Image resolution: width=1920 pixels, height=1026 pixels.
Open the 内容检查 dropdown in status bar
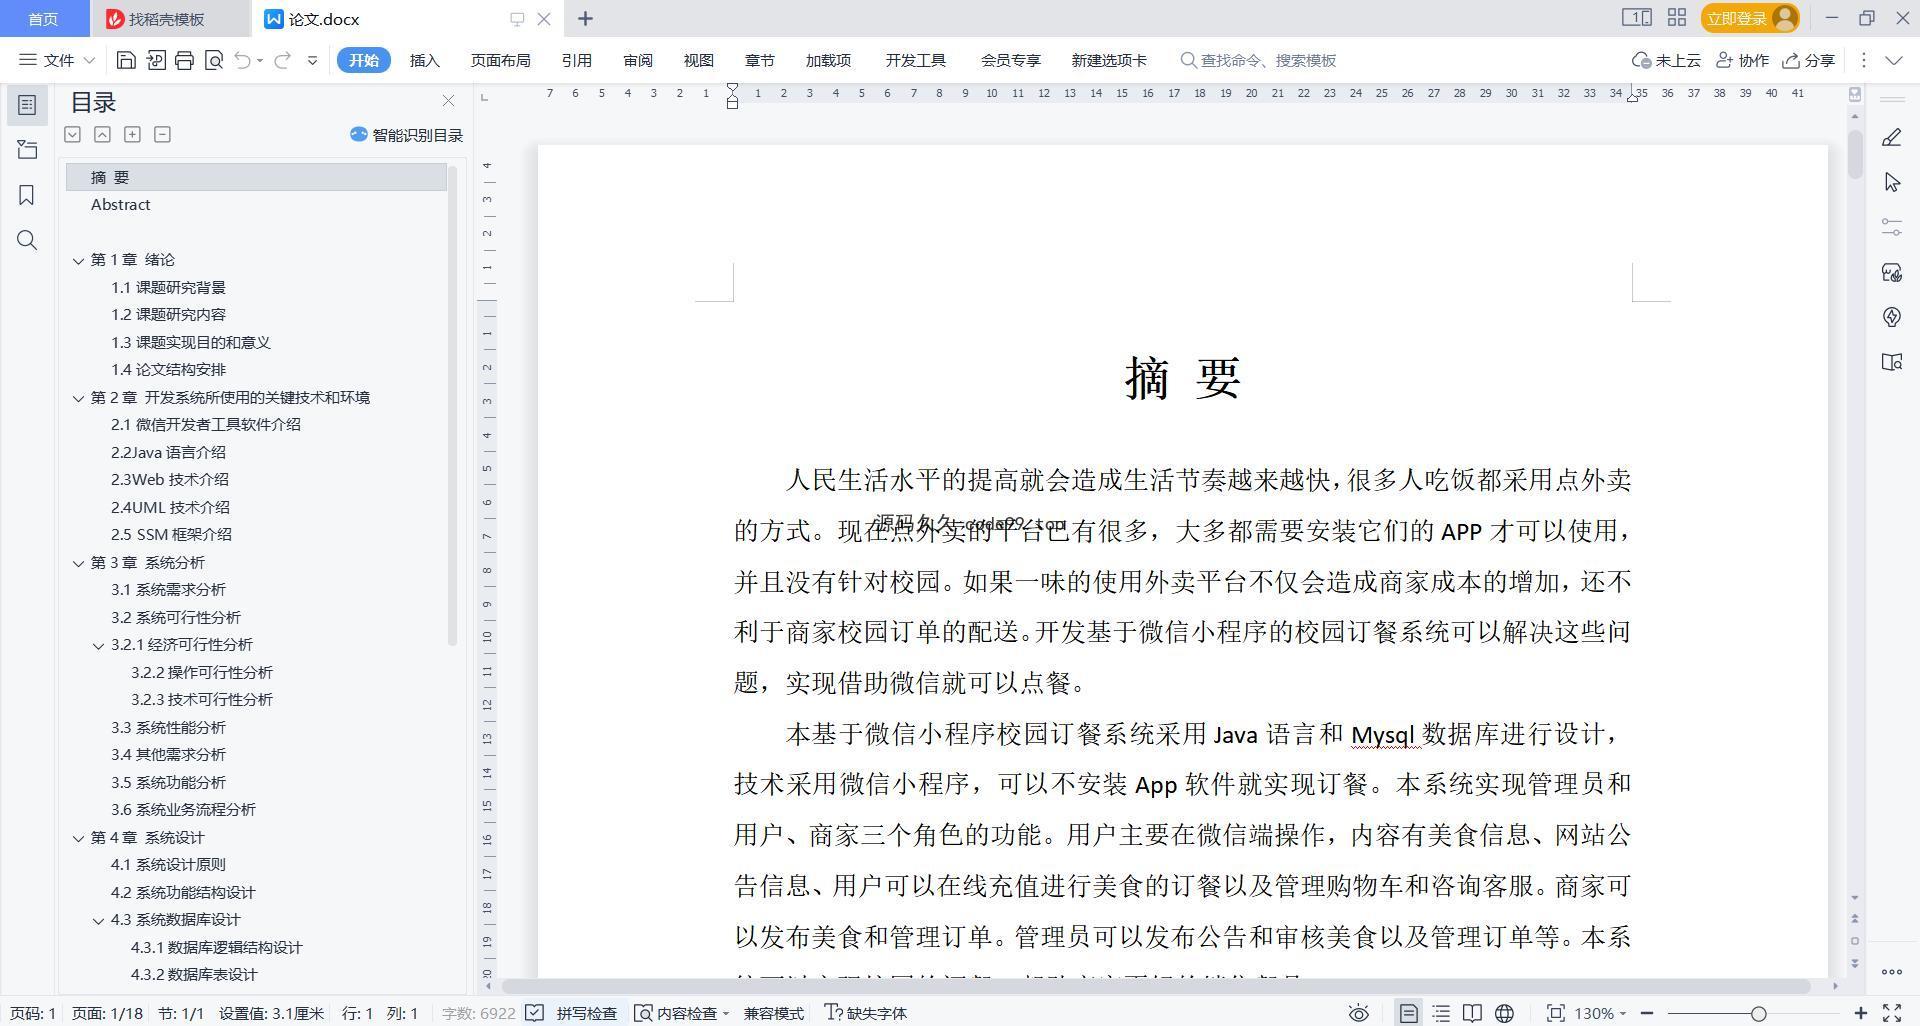coord(682,1013)
